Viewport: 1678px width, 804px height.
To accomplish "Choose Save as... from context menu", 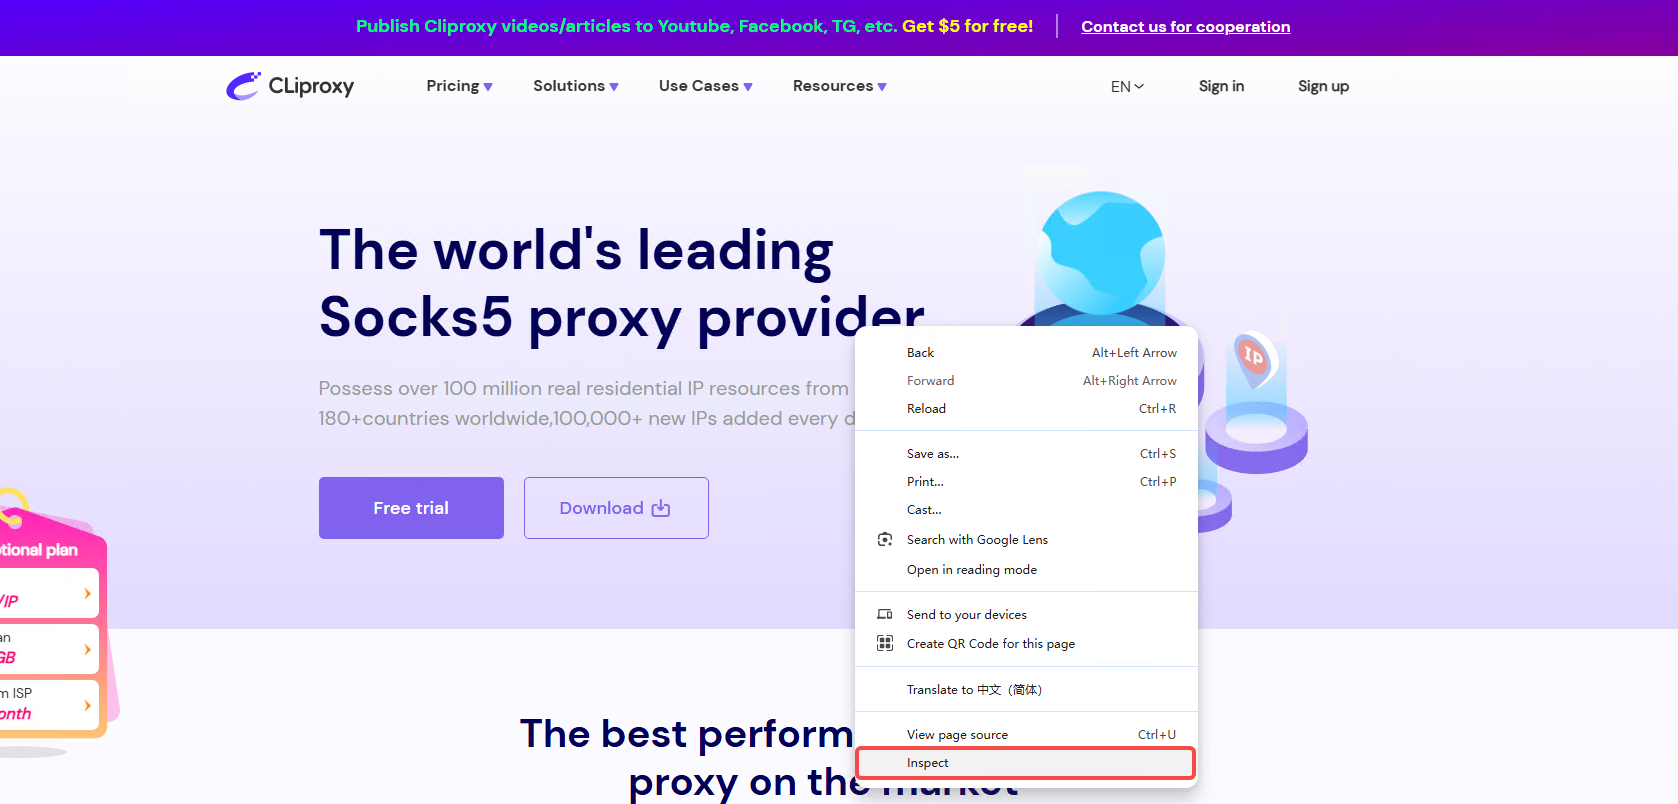I will coord(1026,454).
